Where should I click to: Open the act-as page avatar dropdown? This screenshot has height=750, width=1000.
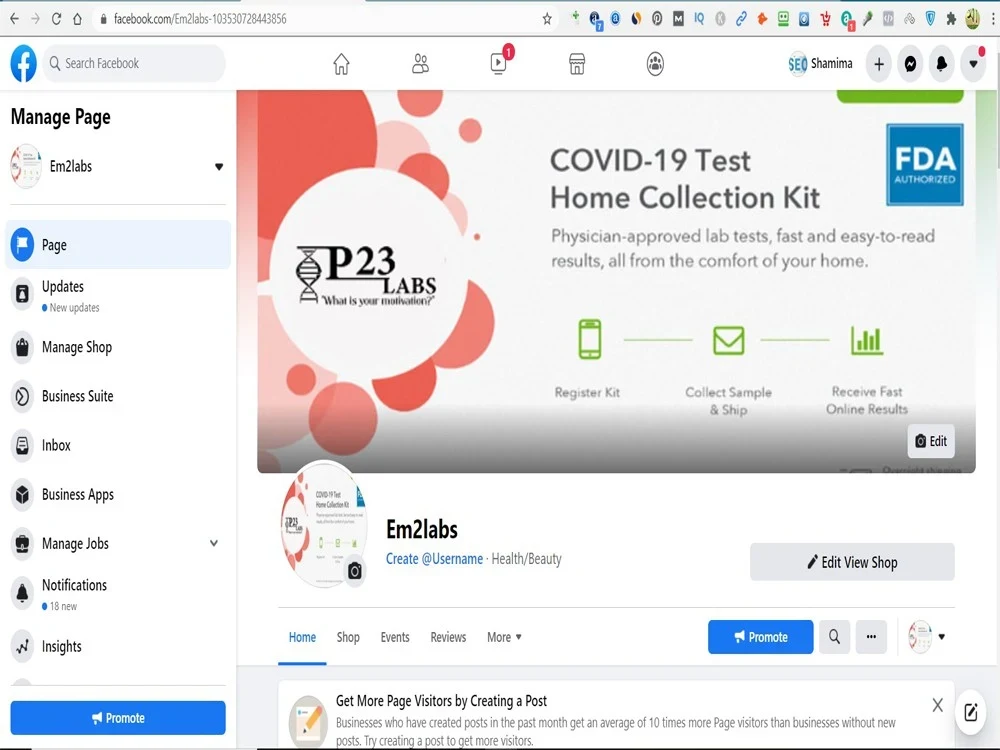coord(927,636)
